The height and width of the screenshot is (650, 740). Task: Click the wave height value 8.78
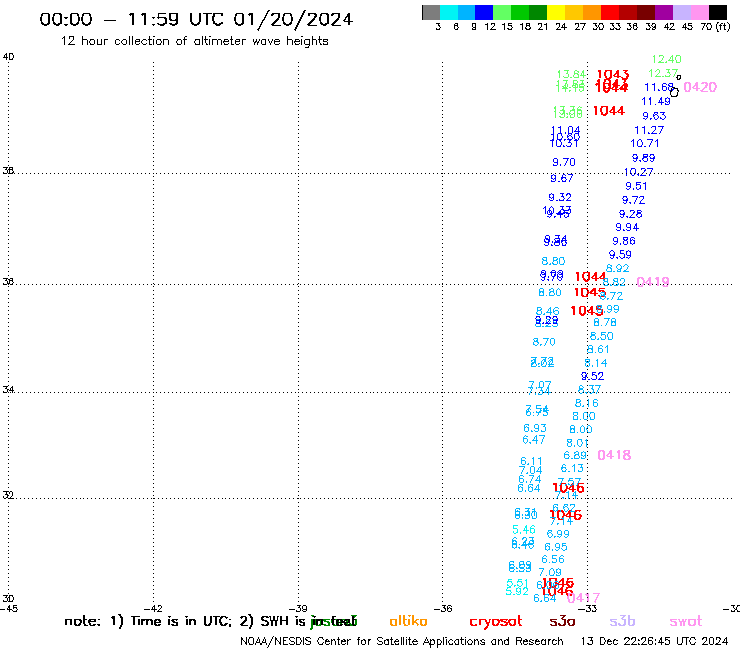(605, 322)
